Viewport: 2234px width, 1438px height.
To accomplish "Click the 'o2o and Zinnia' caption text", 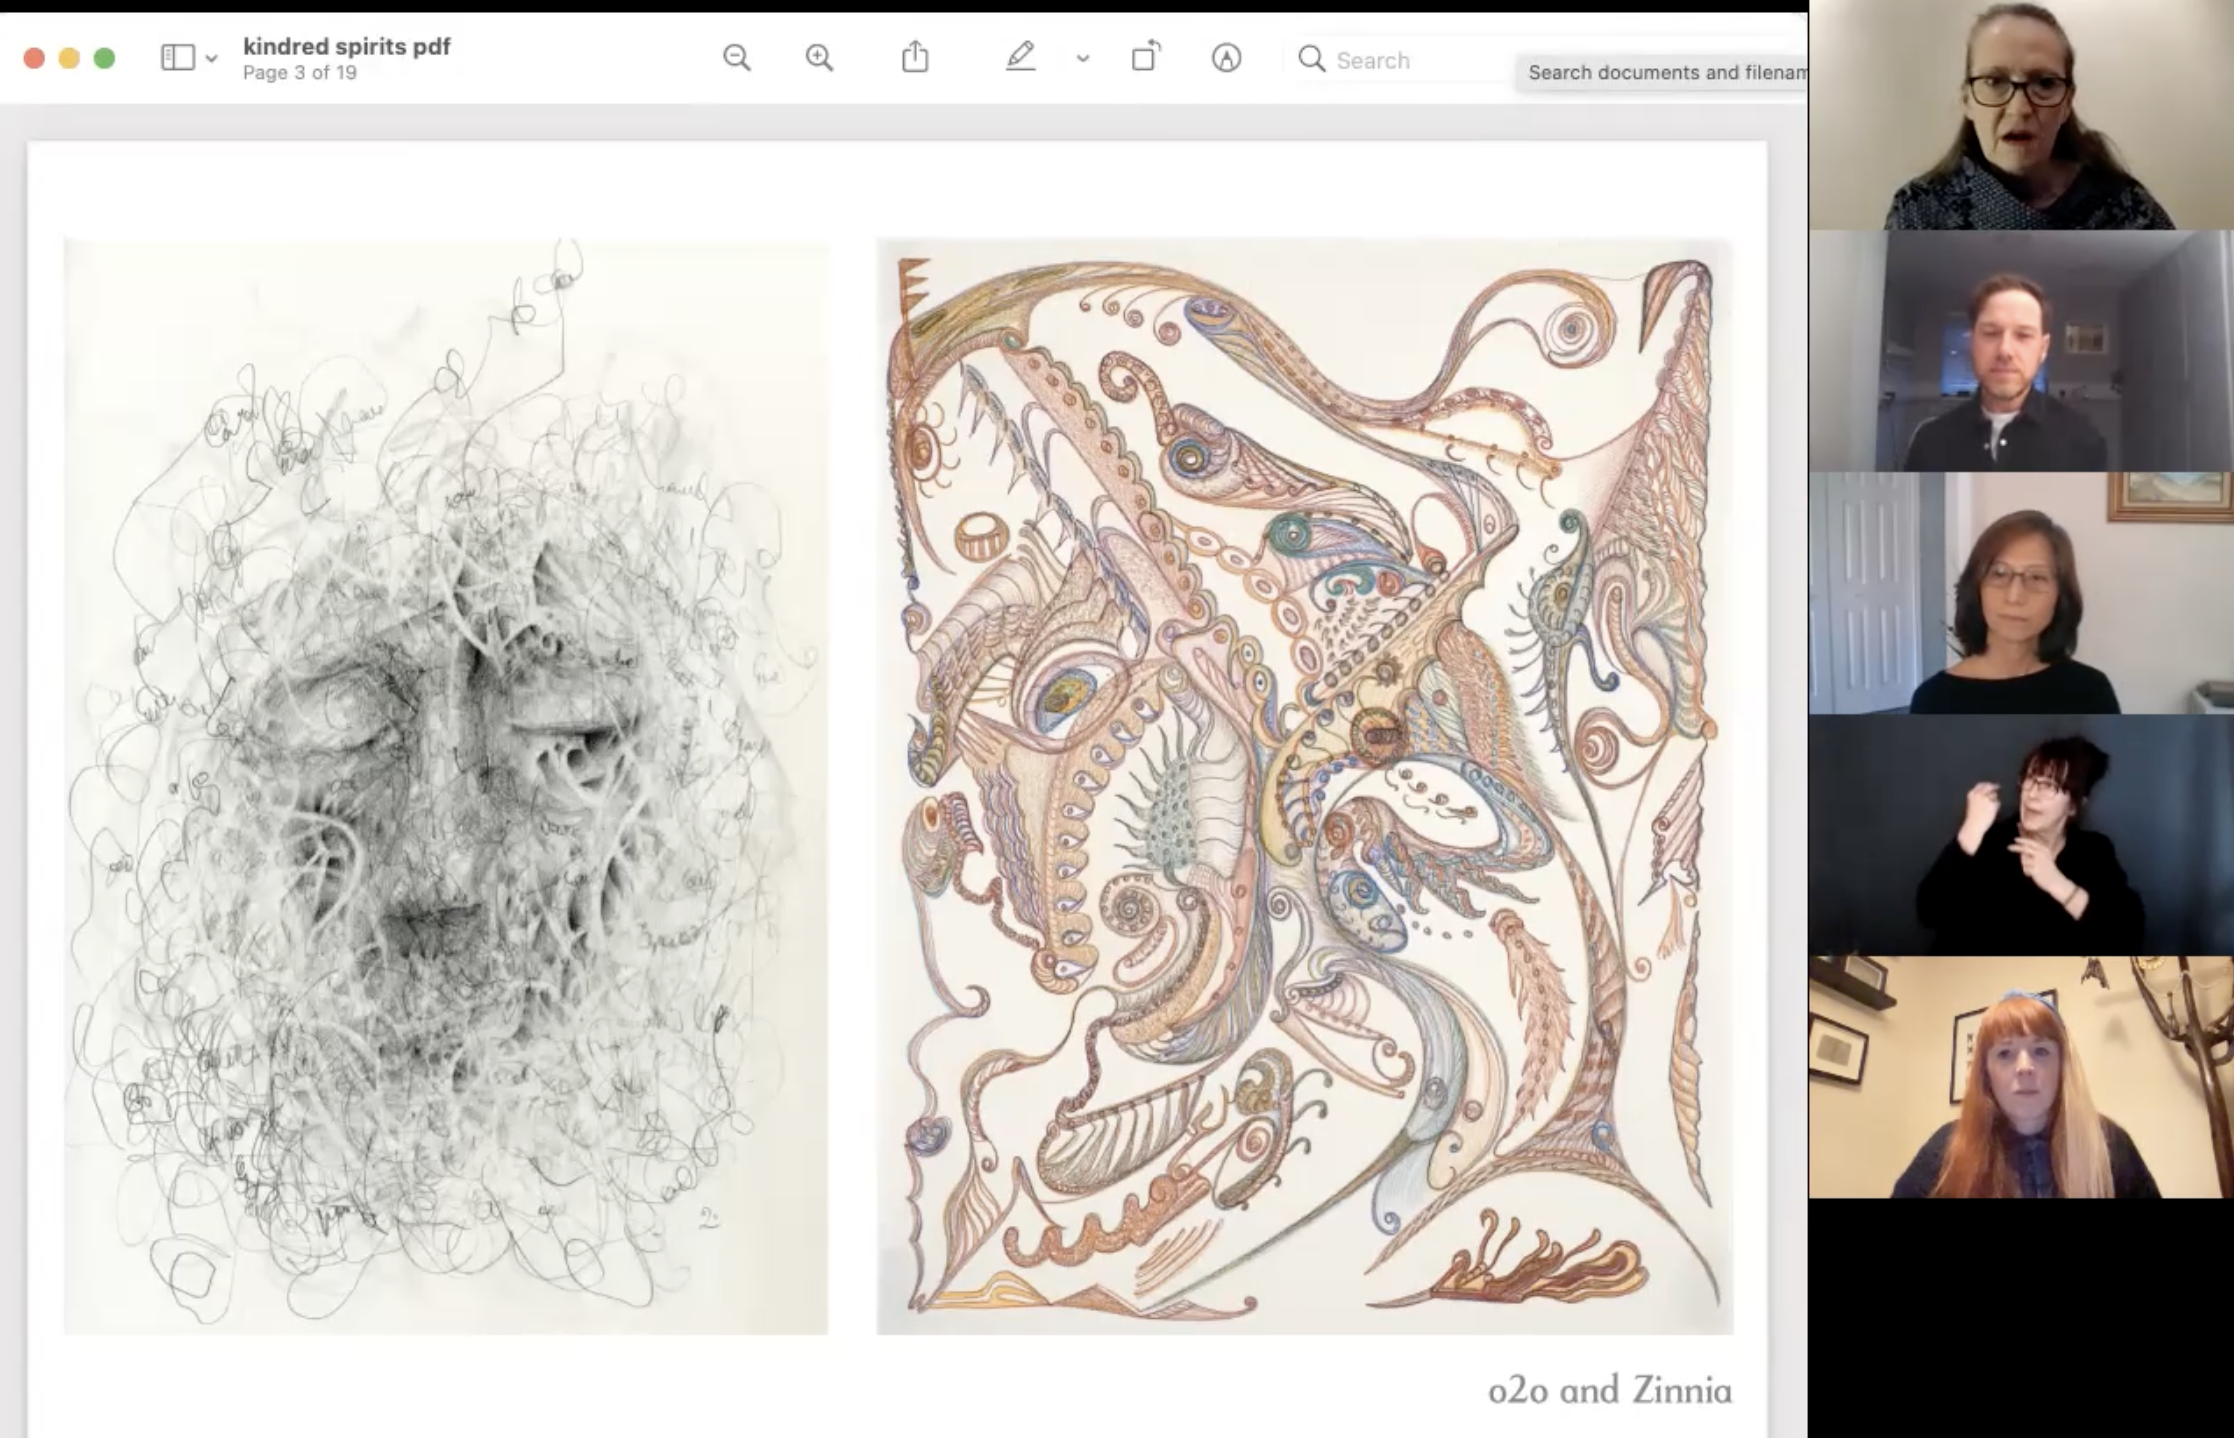I will pyautogui.click(x=1609, y=1391).
